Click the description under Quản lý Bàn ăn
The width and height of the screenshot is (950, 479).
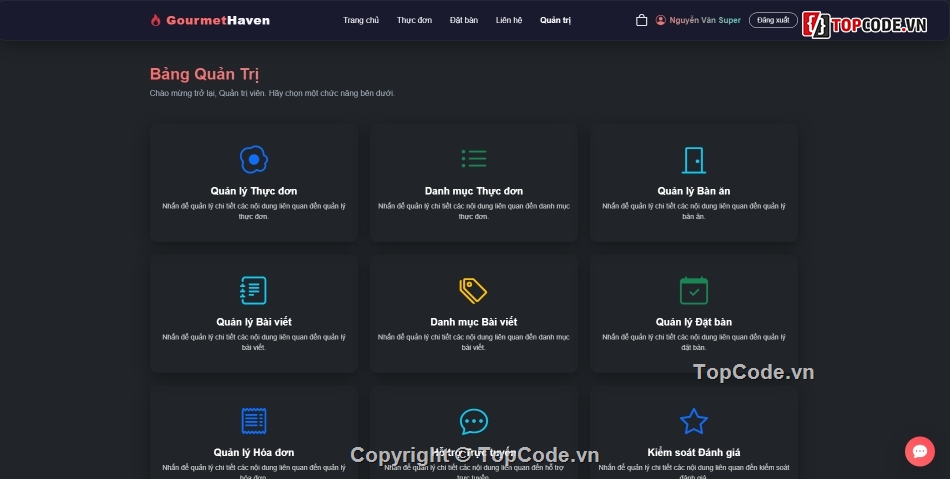[x=694, y=211]
